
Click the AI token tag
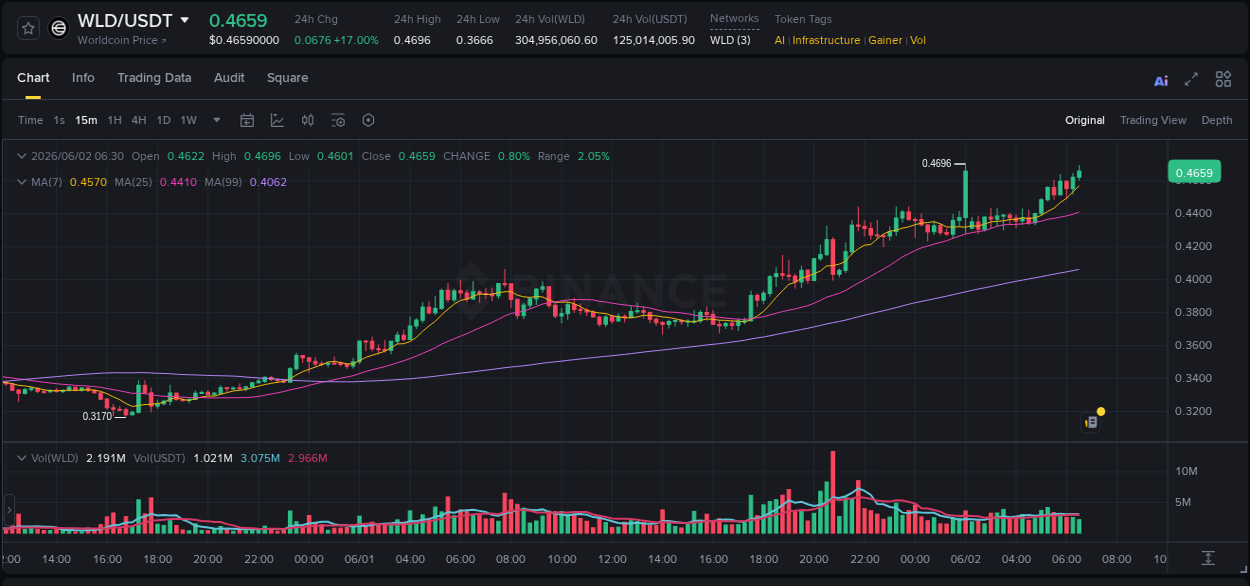pyautogui.click(x=780, y=40)
